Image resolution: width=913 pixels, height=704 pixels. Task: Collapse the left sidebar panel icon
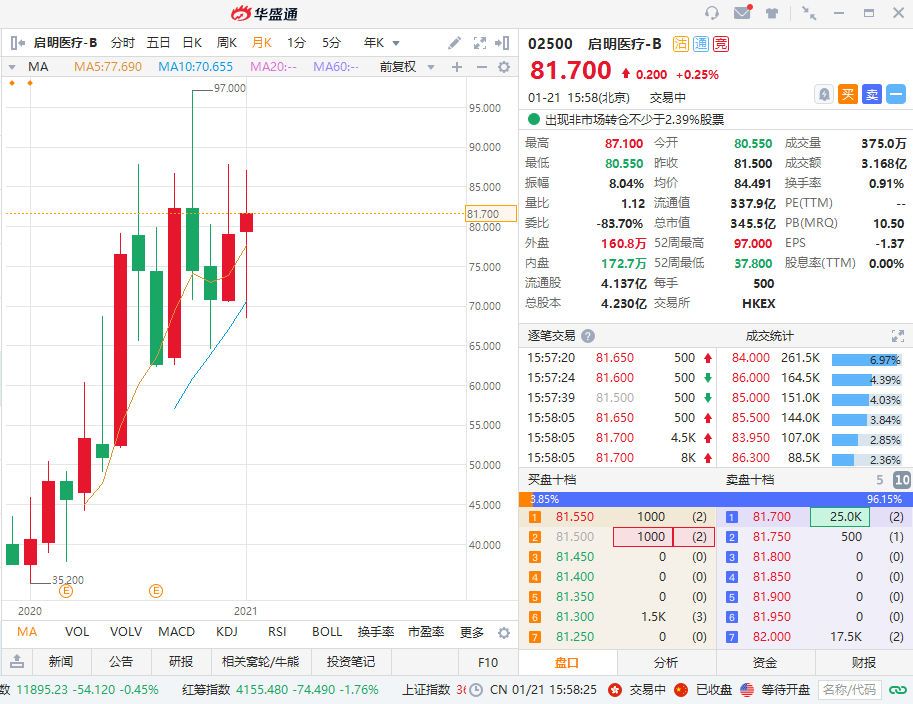[x=17, y=43]
